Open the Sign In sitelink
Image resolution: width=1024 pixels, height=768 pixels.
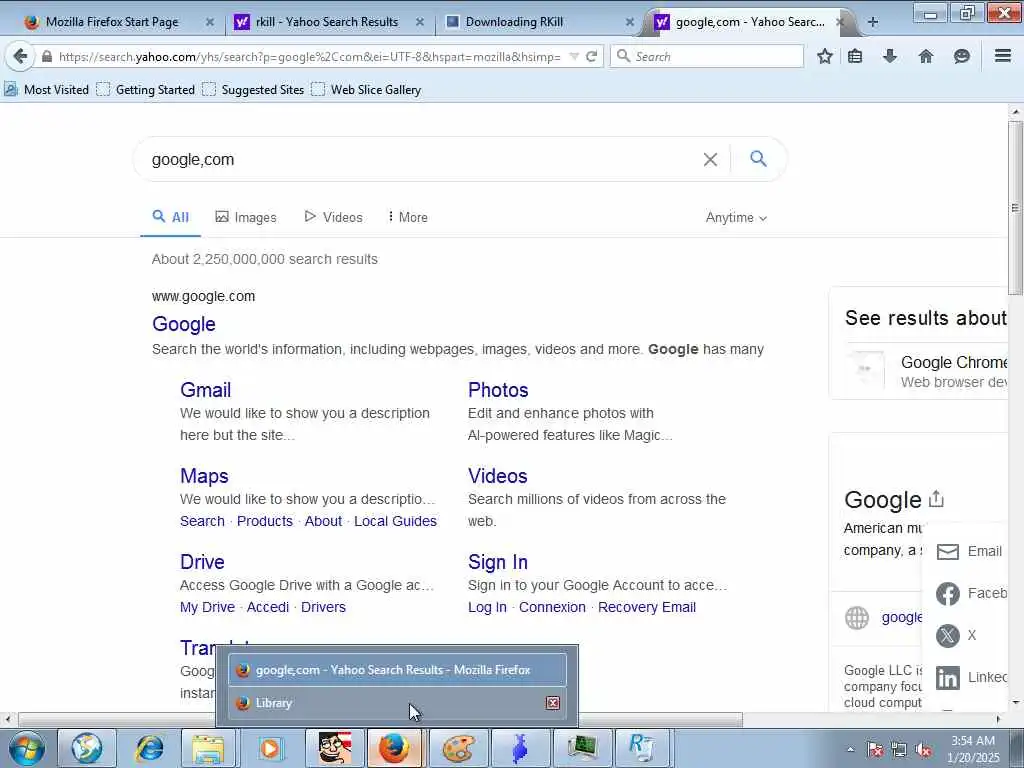(498, 562)
